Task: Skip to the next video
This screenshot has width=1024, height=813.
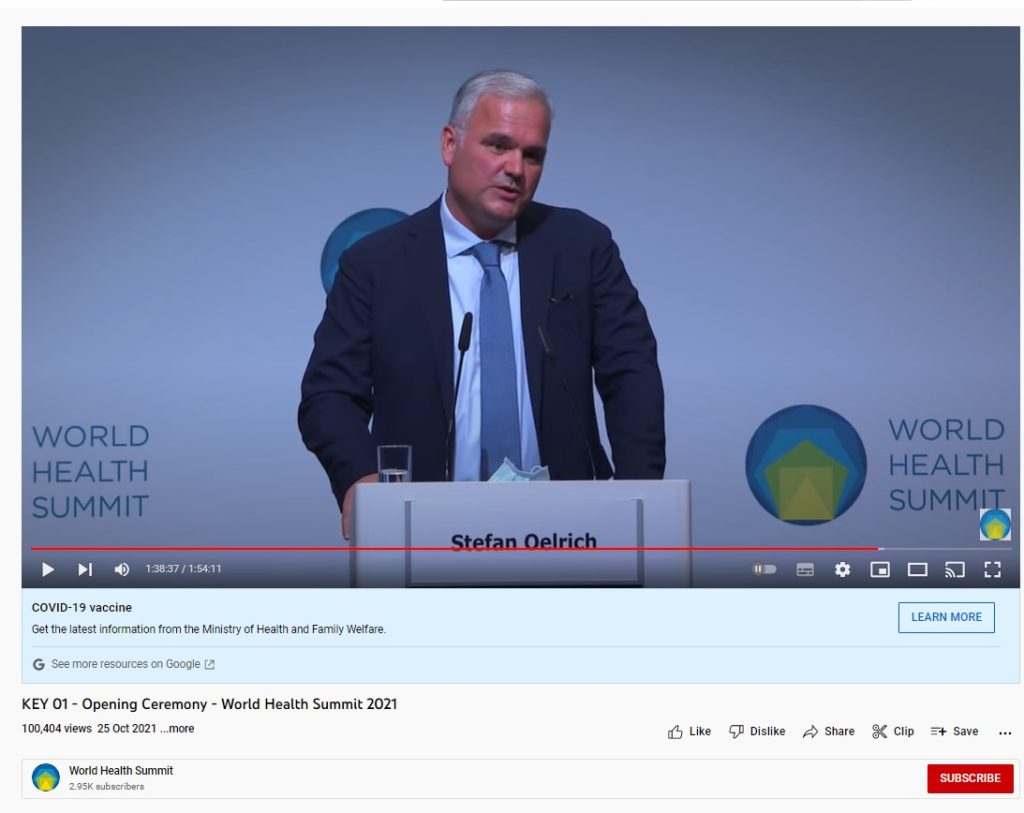Action: 85,569
